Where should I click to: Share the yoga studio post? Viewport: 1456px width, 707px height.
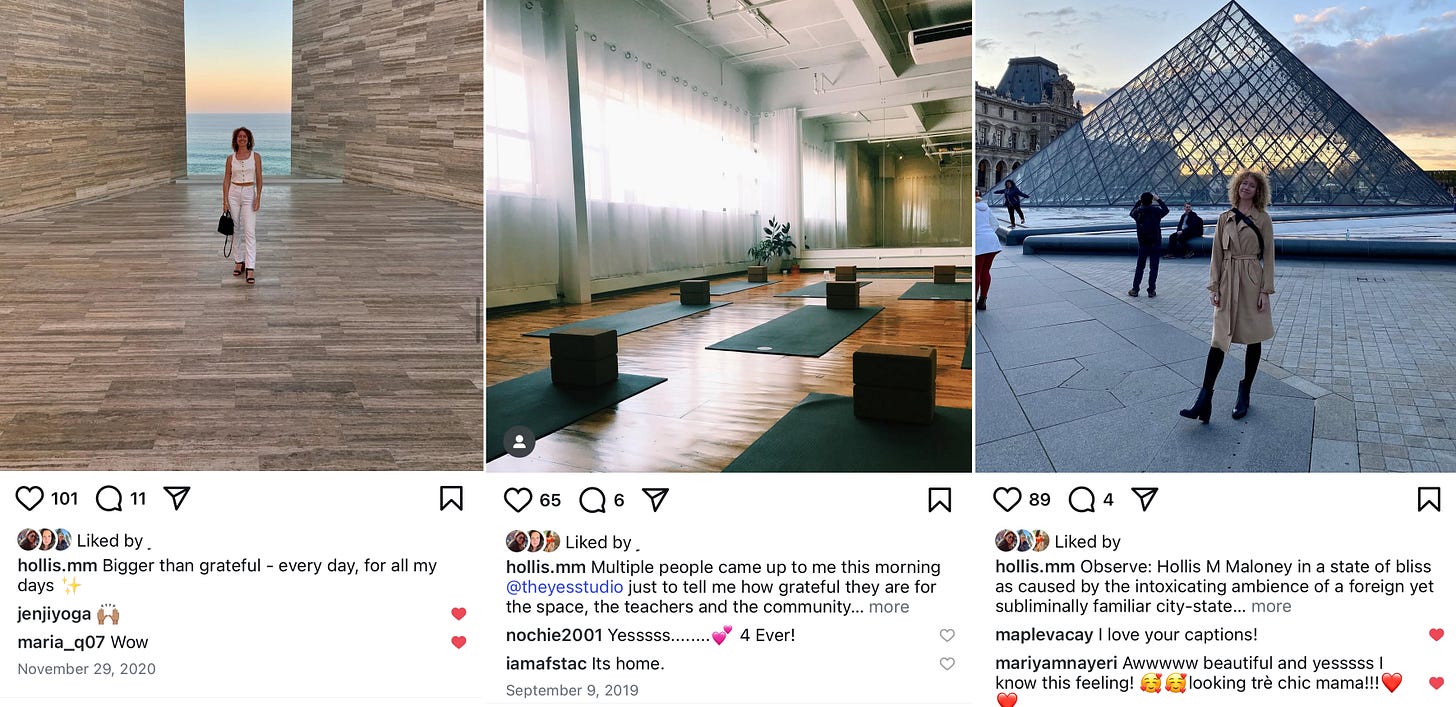click(655, 500)
